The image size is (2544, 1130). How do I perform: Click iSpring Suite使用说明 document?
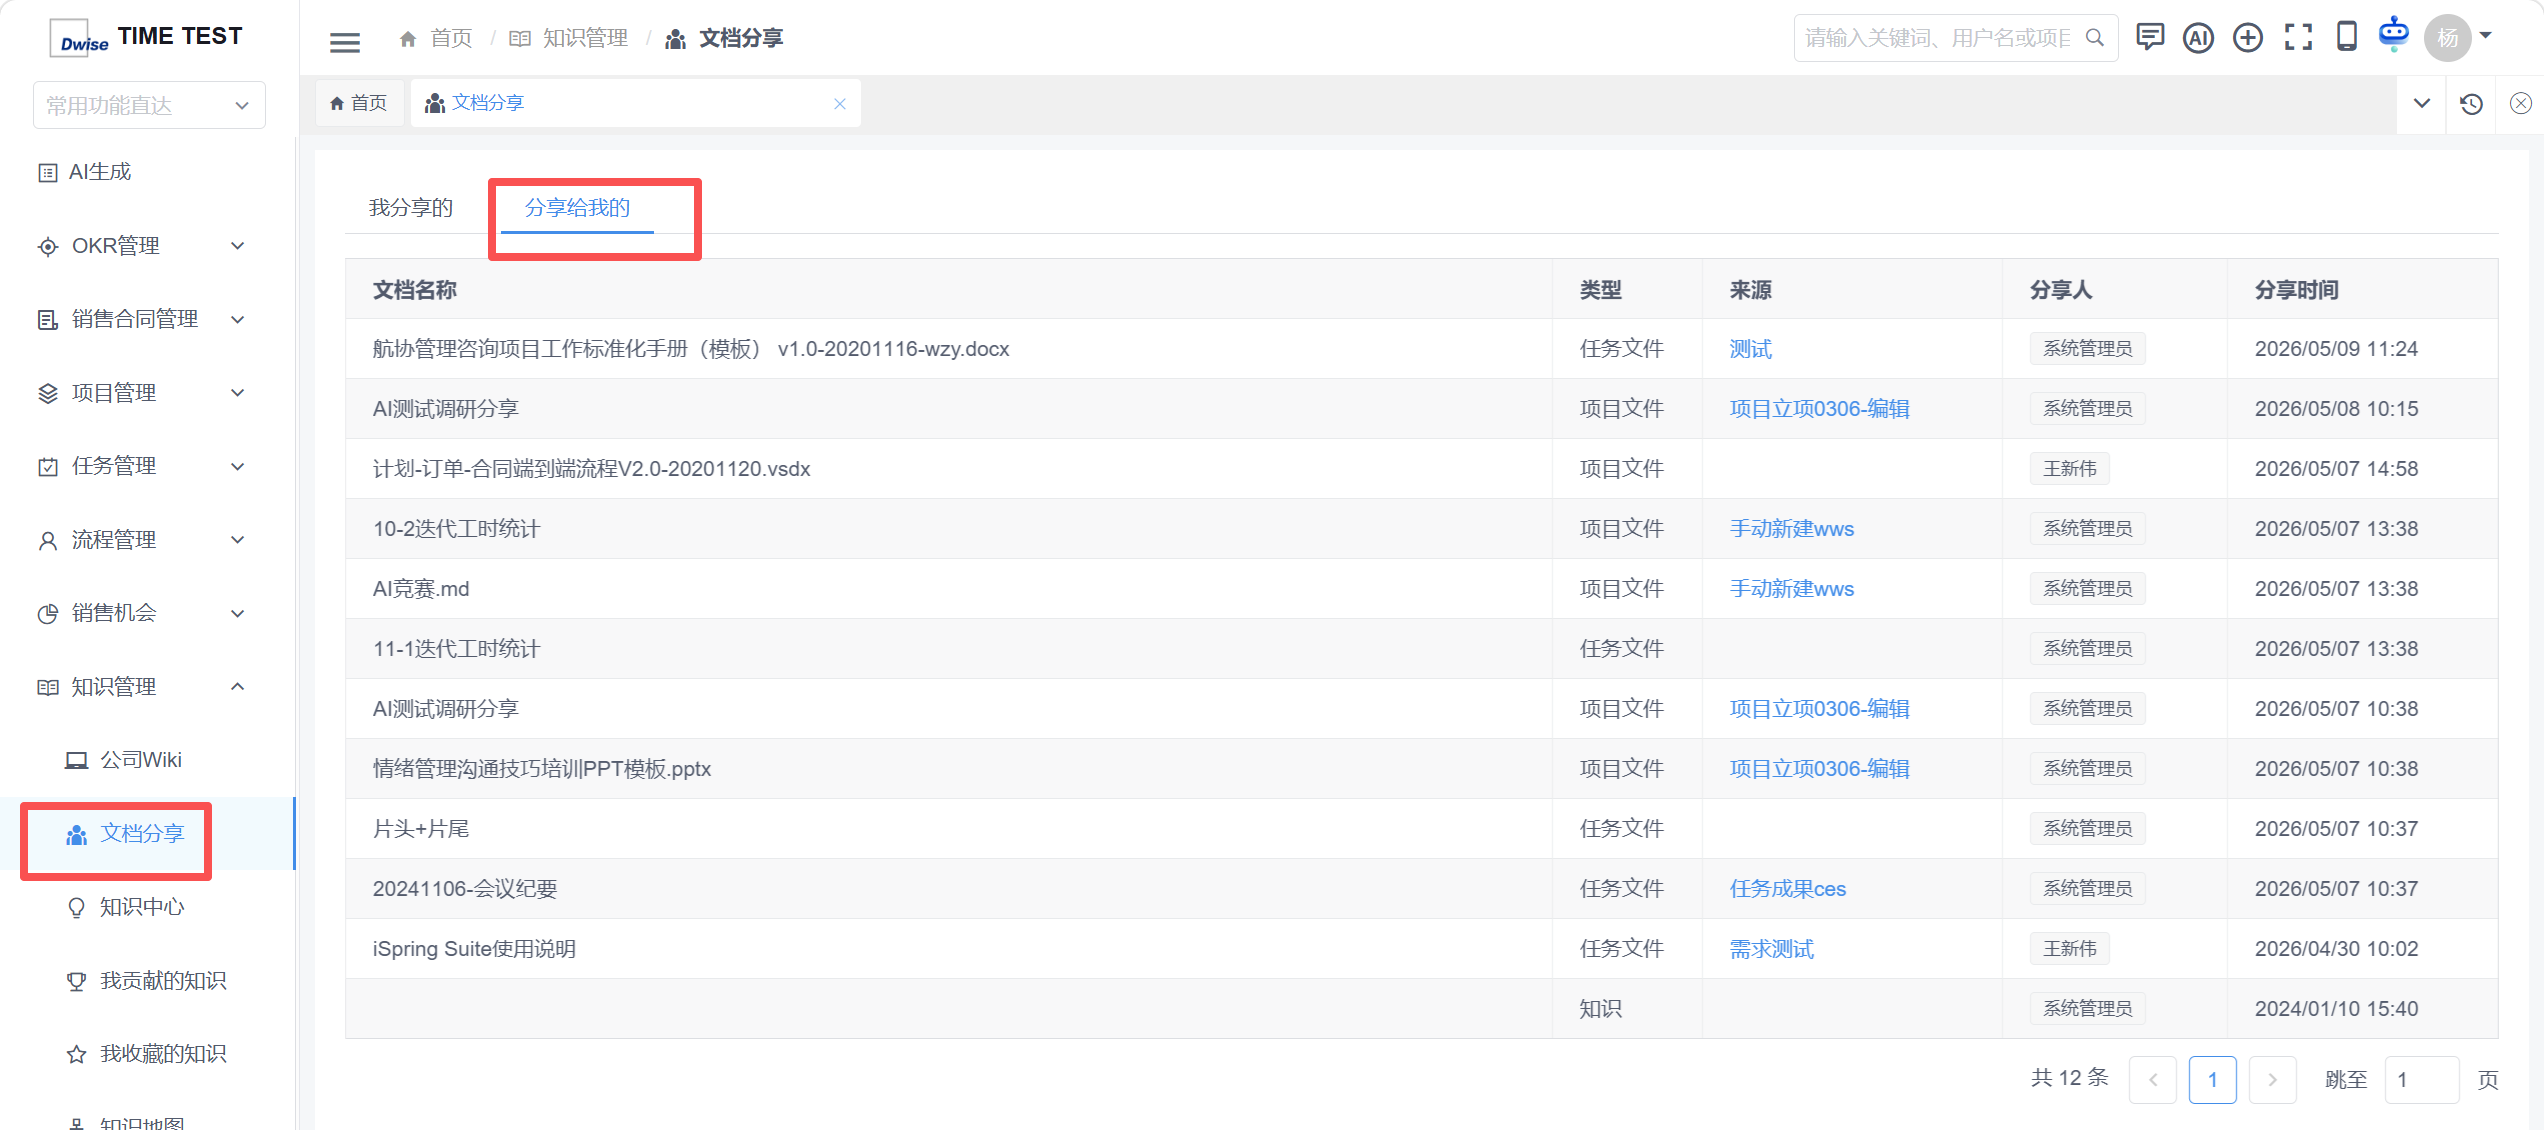(x=474, y=949)
